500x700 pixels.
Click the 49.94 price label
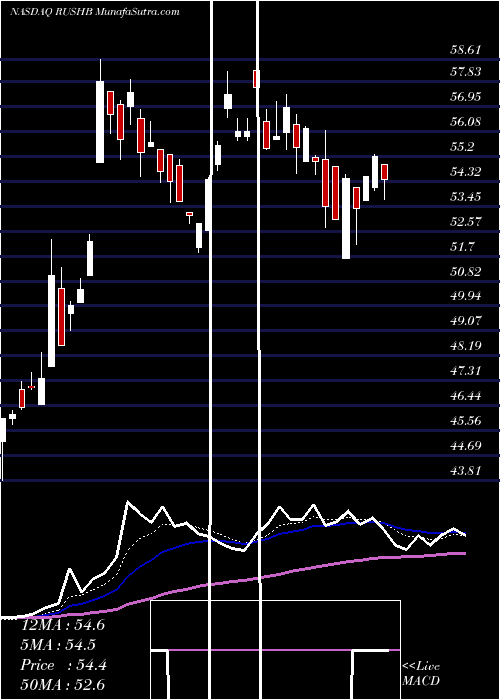point(465,296)
